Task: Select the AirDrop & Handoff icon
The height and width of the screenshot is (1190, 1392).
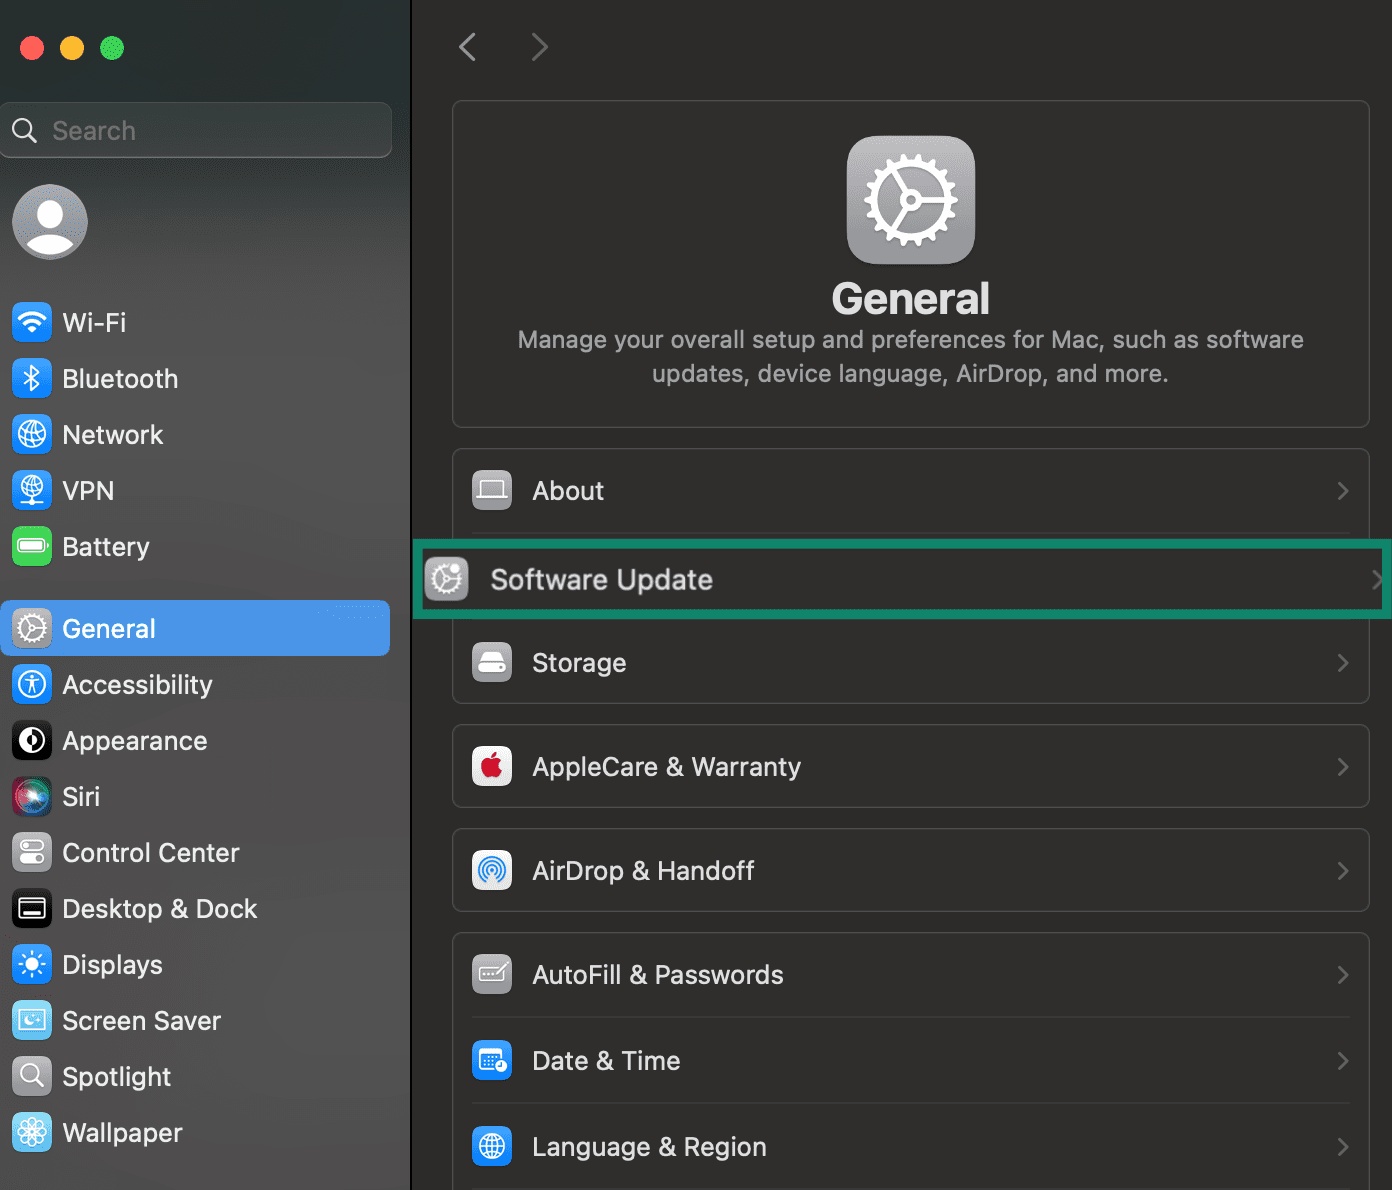Action: pos(491,870)
